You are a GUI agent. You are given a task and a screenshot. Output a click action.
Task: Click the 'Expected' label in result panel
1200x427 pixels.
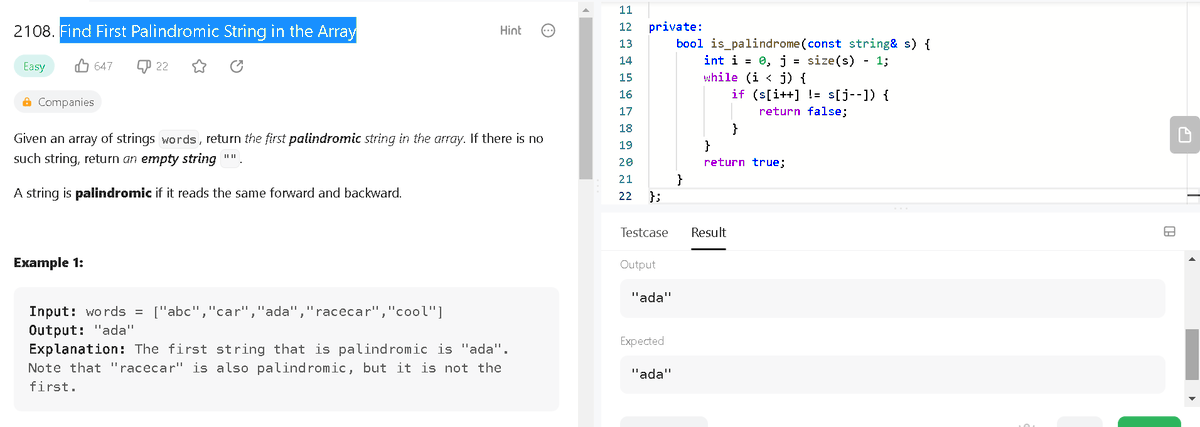(x=642, y=341)
